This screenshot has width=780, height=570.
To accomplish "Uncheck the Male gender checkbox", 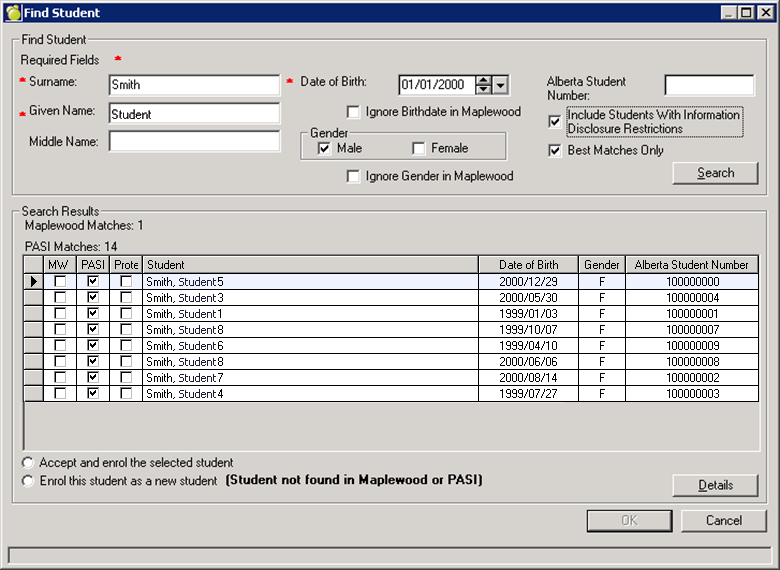I will pyautogui.click(x=324, y=149).
